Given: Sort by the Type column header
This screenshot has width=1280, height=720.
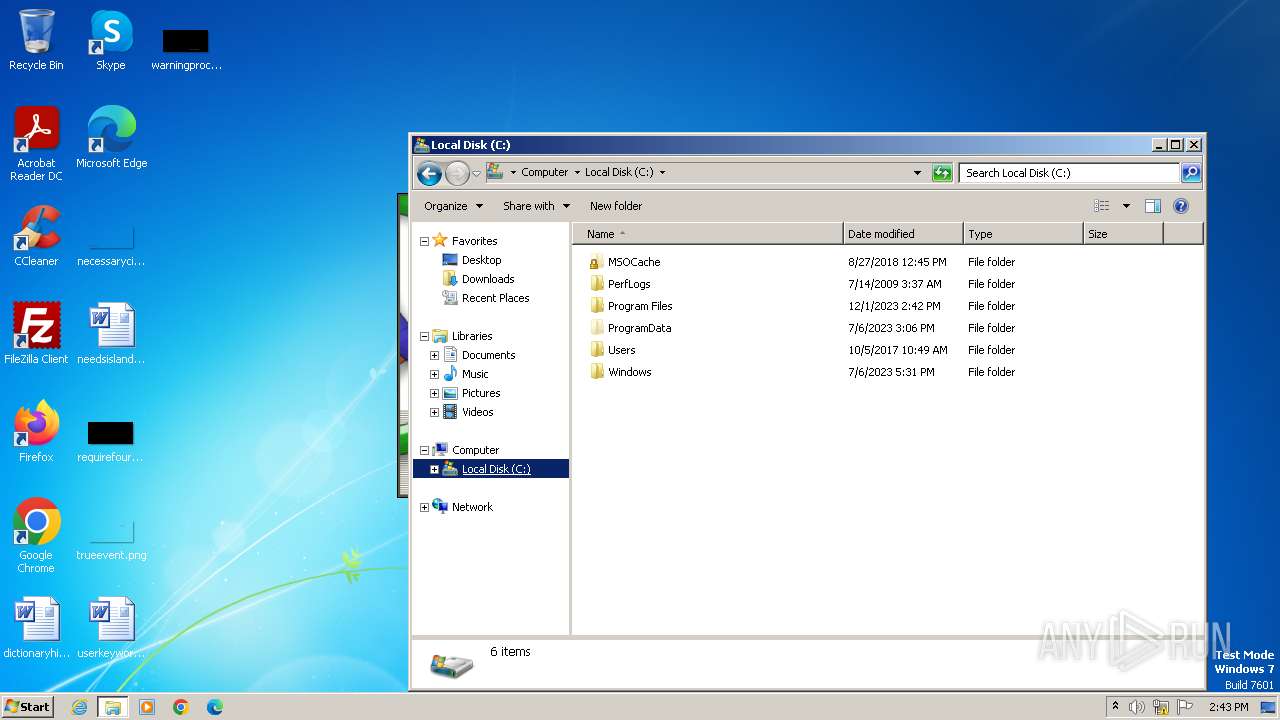Looking at the screenshot, I should 1023,234.
